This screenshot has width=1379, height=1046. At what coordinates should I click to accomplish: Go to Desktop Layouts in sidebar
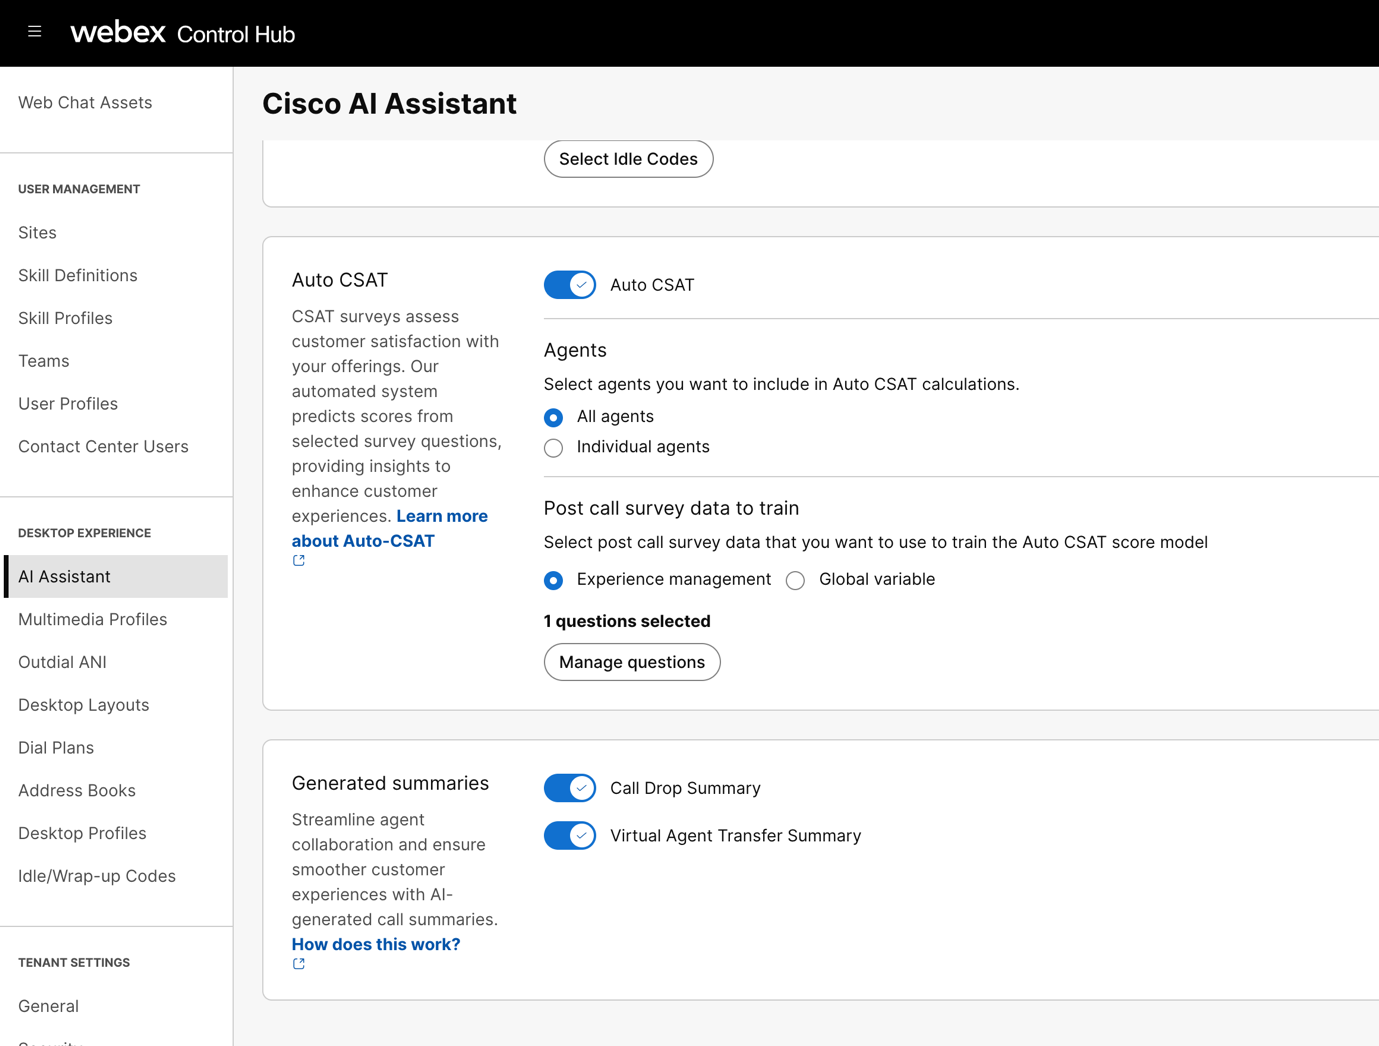tap(84, 705)
